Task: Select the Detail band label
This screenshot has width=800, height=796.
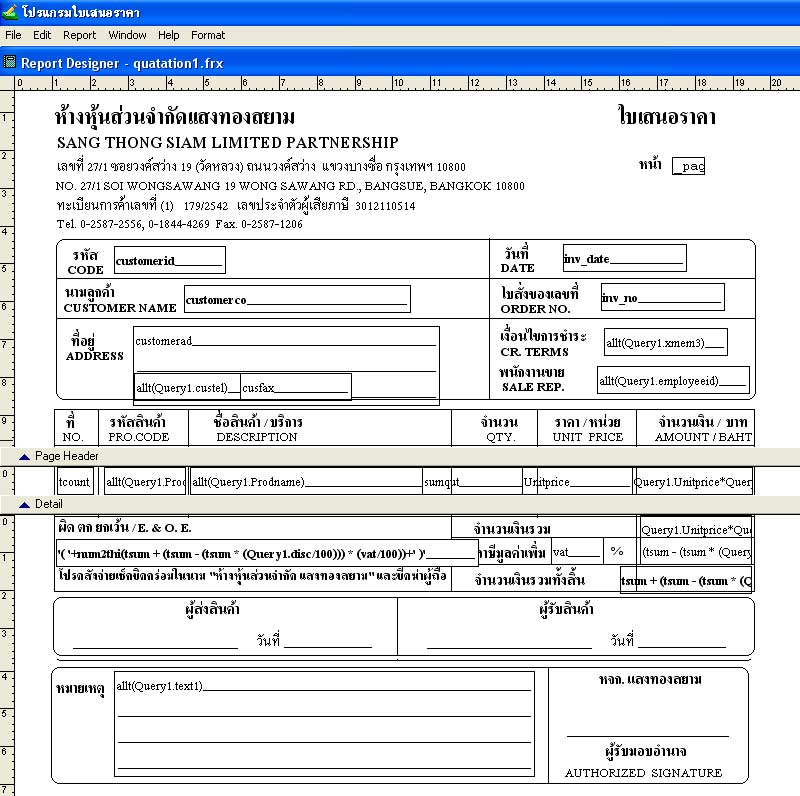Action: click(49, 504)
